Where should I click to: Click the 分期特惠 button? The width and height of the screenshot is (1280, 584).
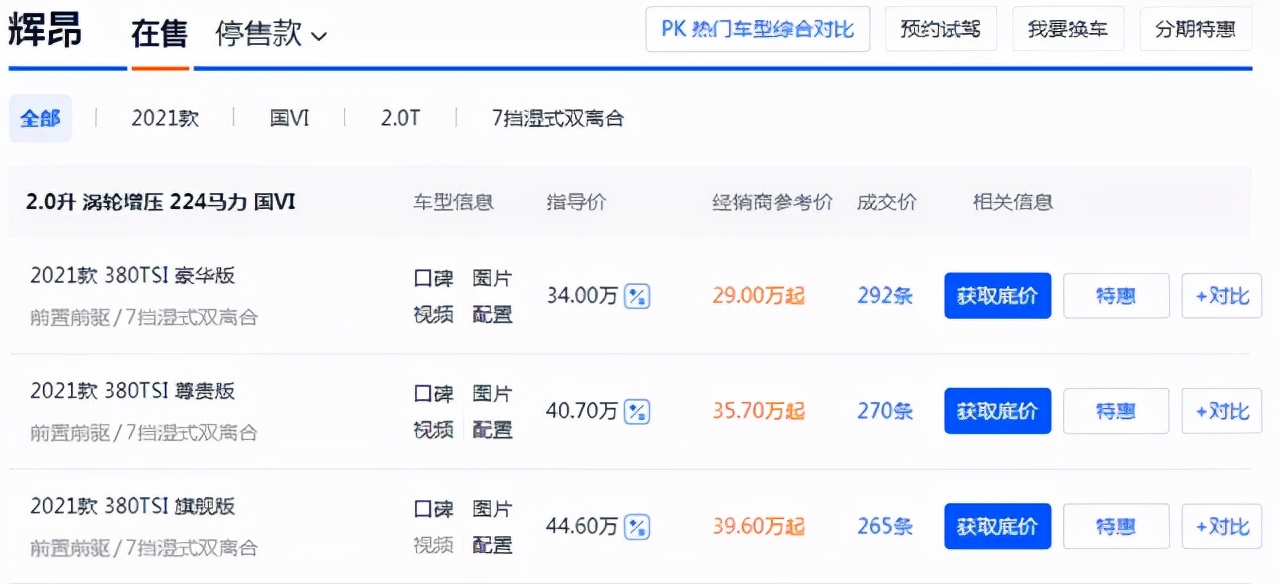1195,28
